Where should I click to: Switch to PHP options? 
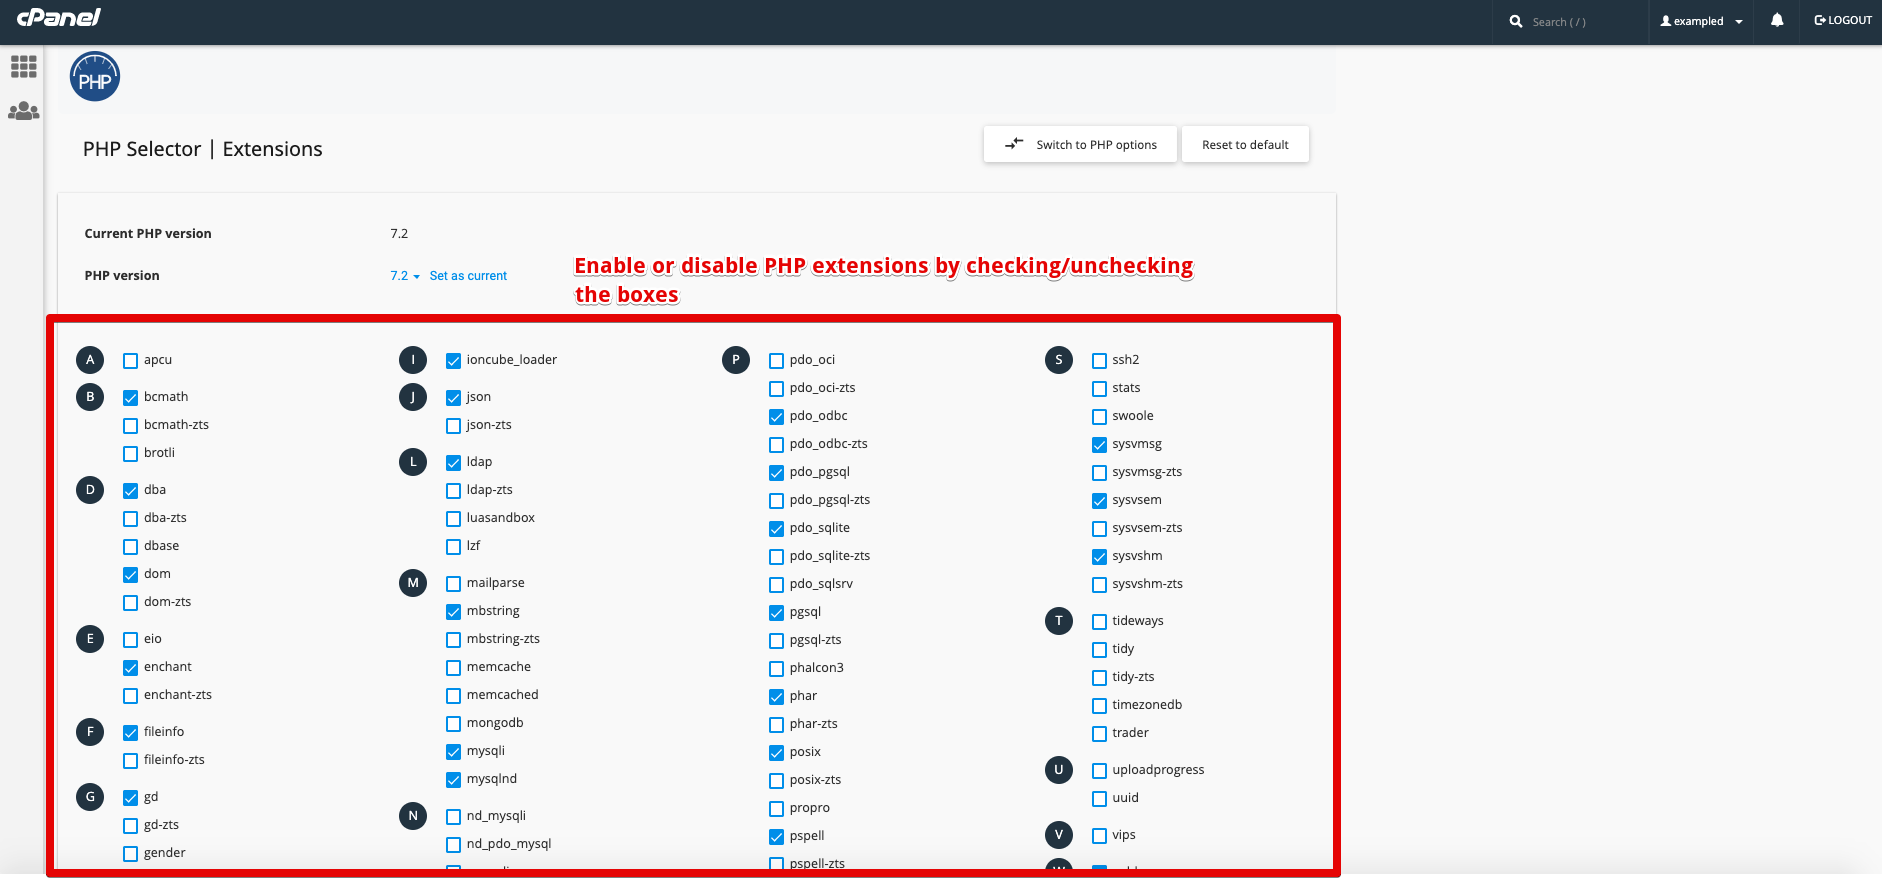click(x=1081, y=145)
